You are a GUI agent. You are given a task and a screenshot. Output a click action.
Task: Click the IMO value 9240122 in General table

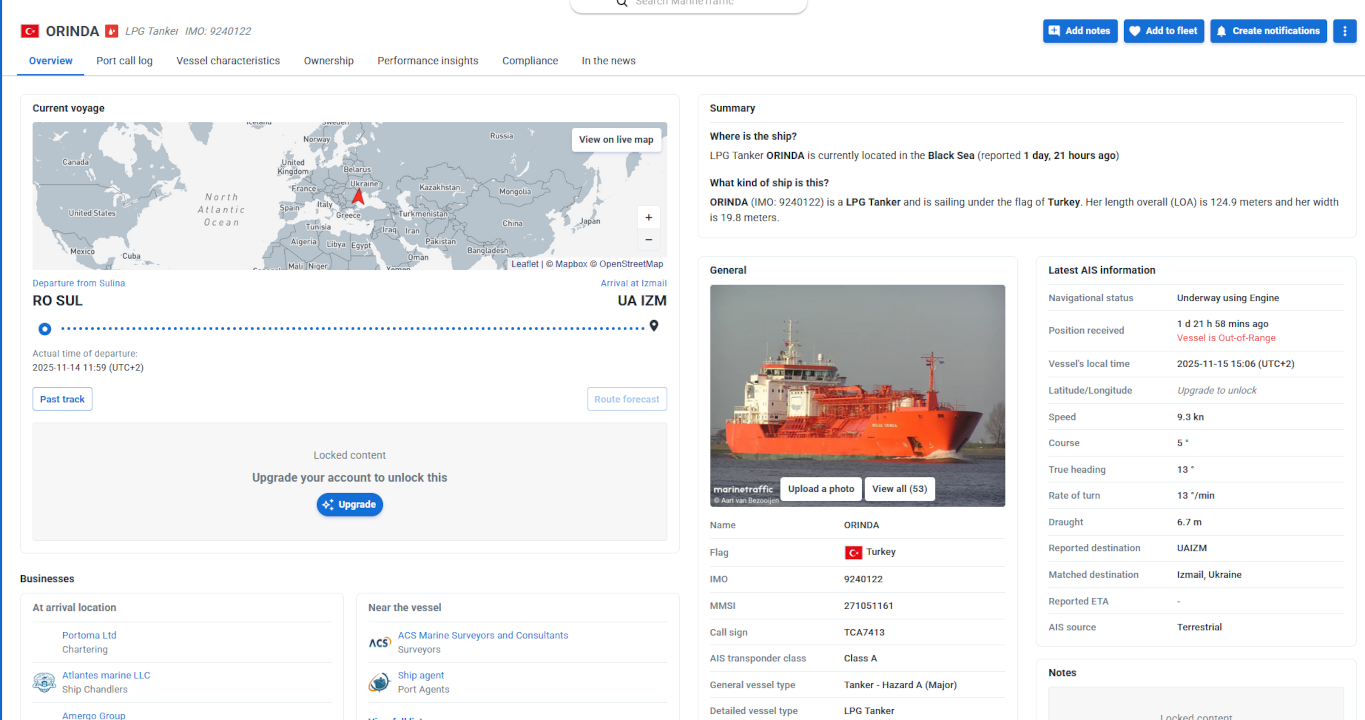(863, 579)
